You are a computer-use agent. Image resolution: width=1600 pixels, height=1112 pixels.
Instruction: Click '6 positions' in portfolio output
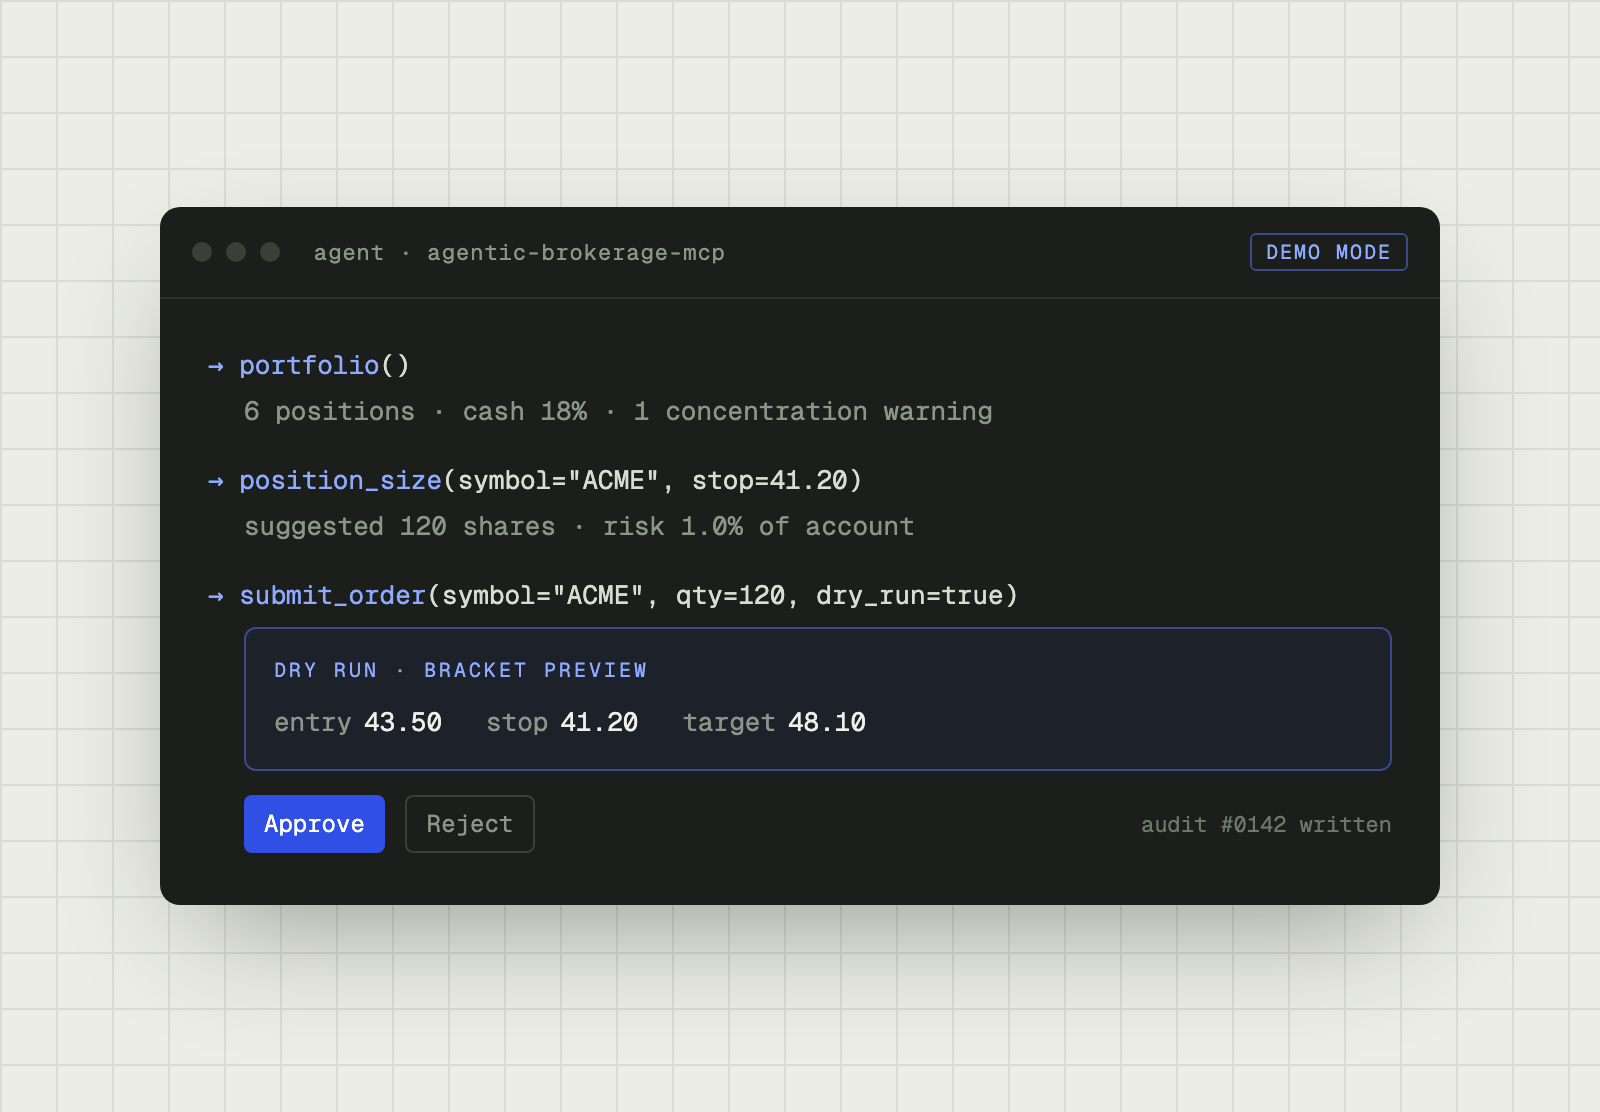tap(329, 412)
